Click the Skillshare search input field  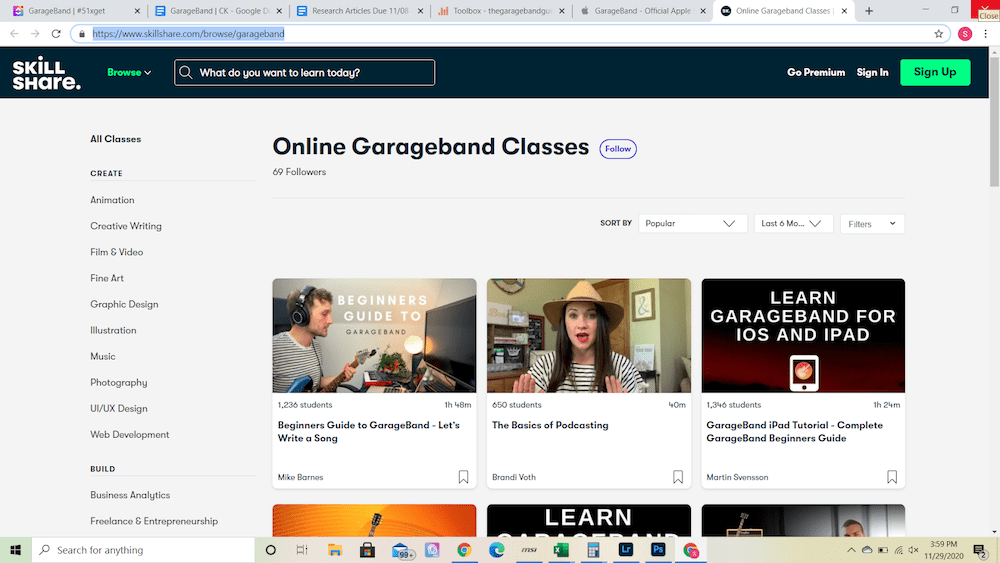click(305, 73)
